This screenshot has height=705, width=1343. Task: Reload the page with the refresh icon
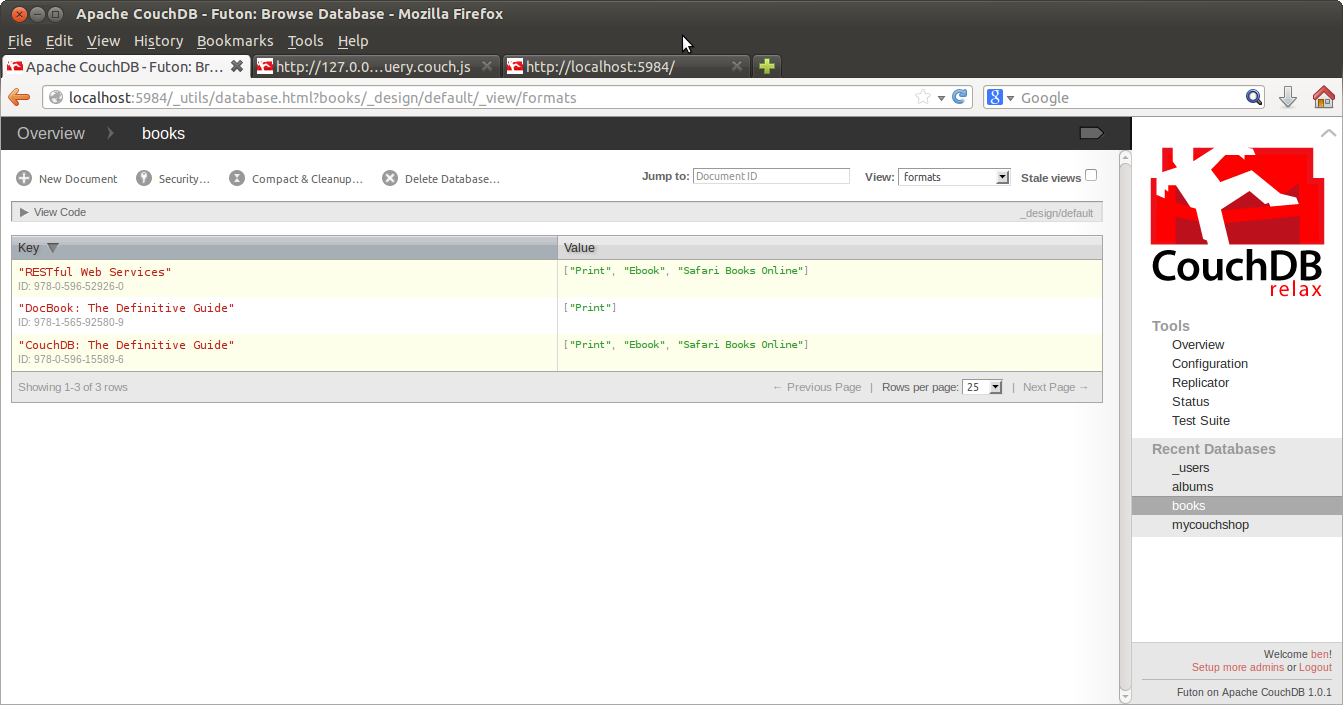point(960,97)
